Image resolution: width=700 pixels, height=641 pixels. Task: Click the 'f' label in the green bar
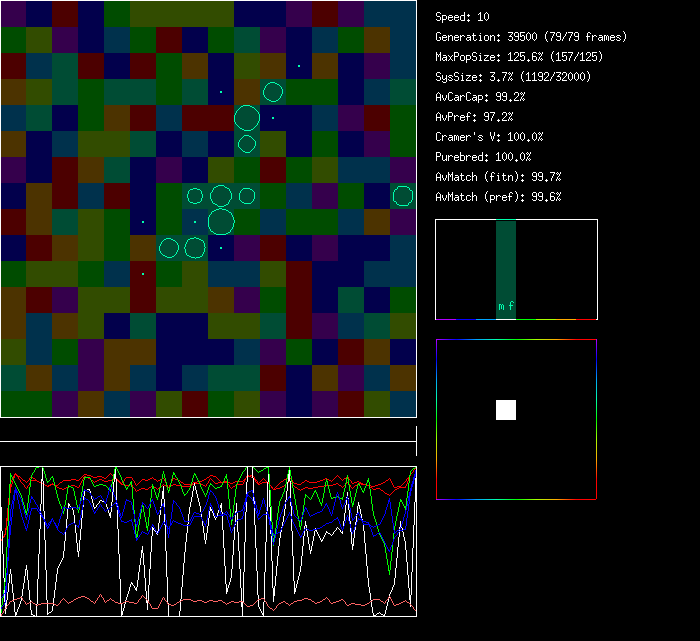[x=511, y=307]
